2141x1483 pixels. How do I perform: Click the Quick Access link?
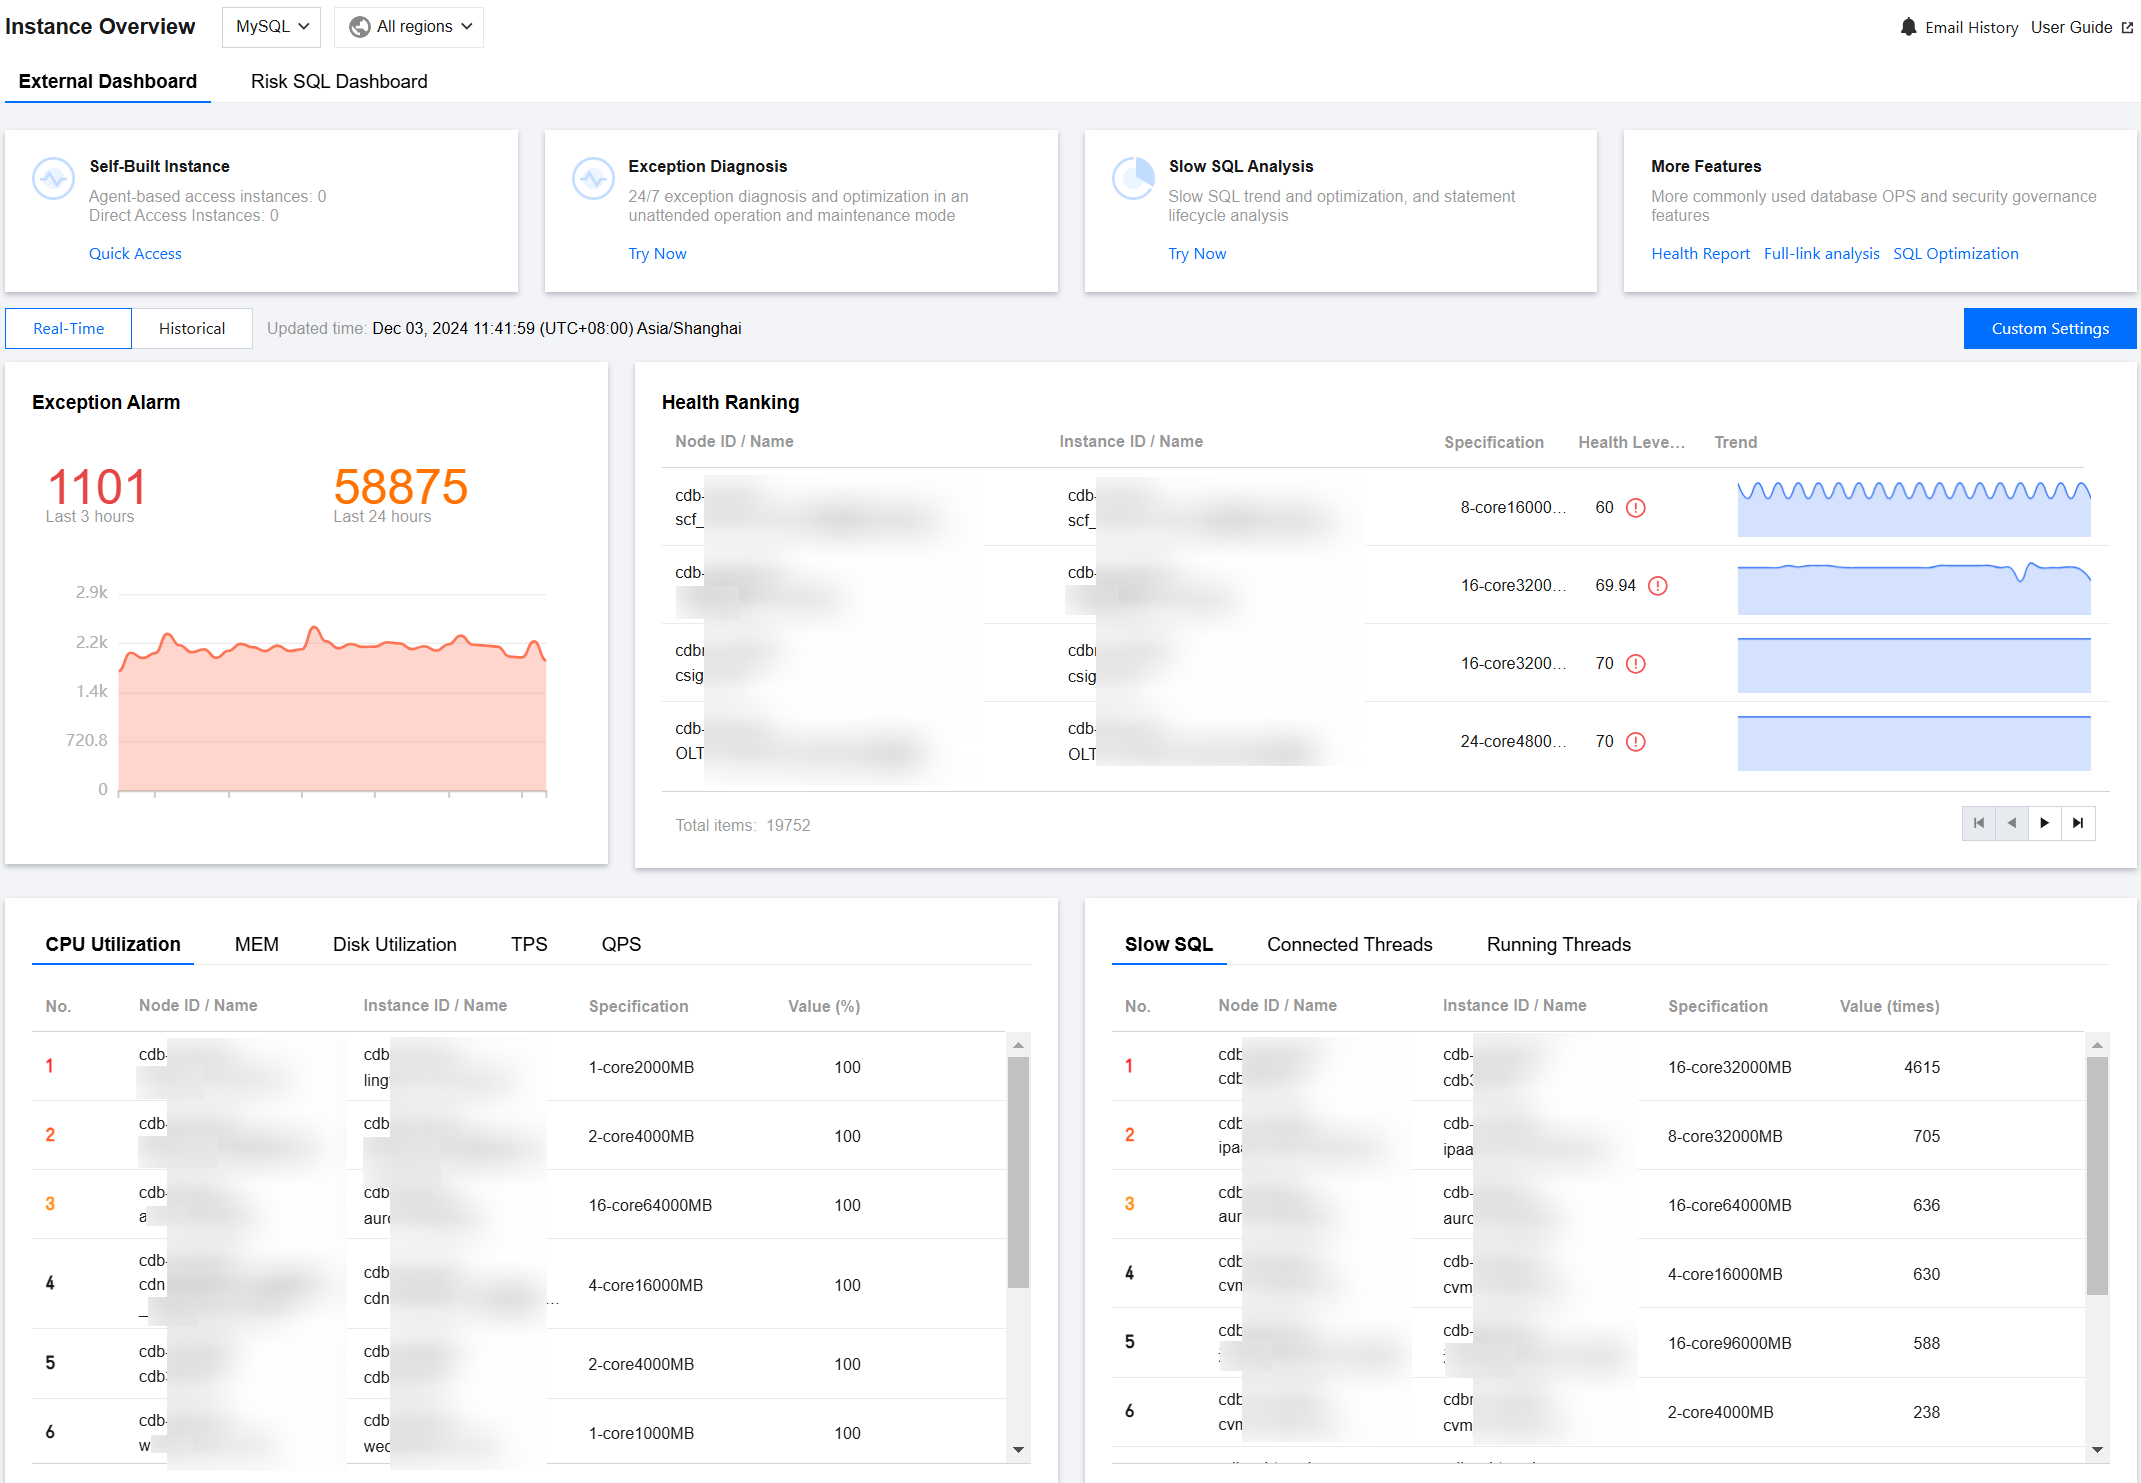135,254
